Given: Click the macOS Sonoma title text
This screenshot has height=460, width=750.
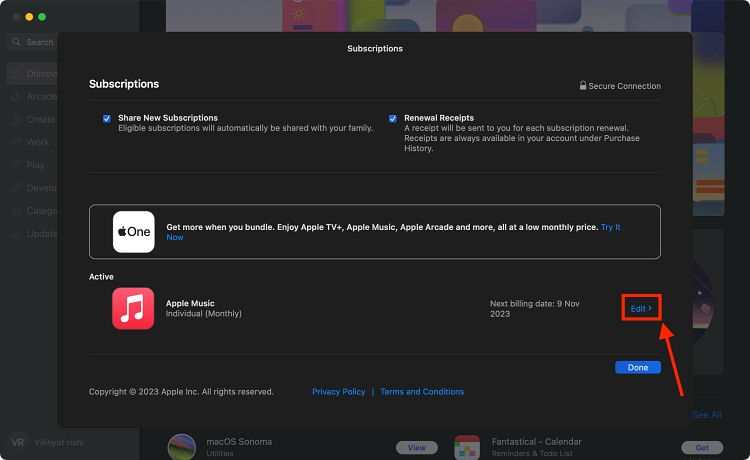Looking at the screenshot, I should coord(239,441).
